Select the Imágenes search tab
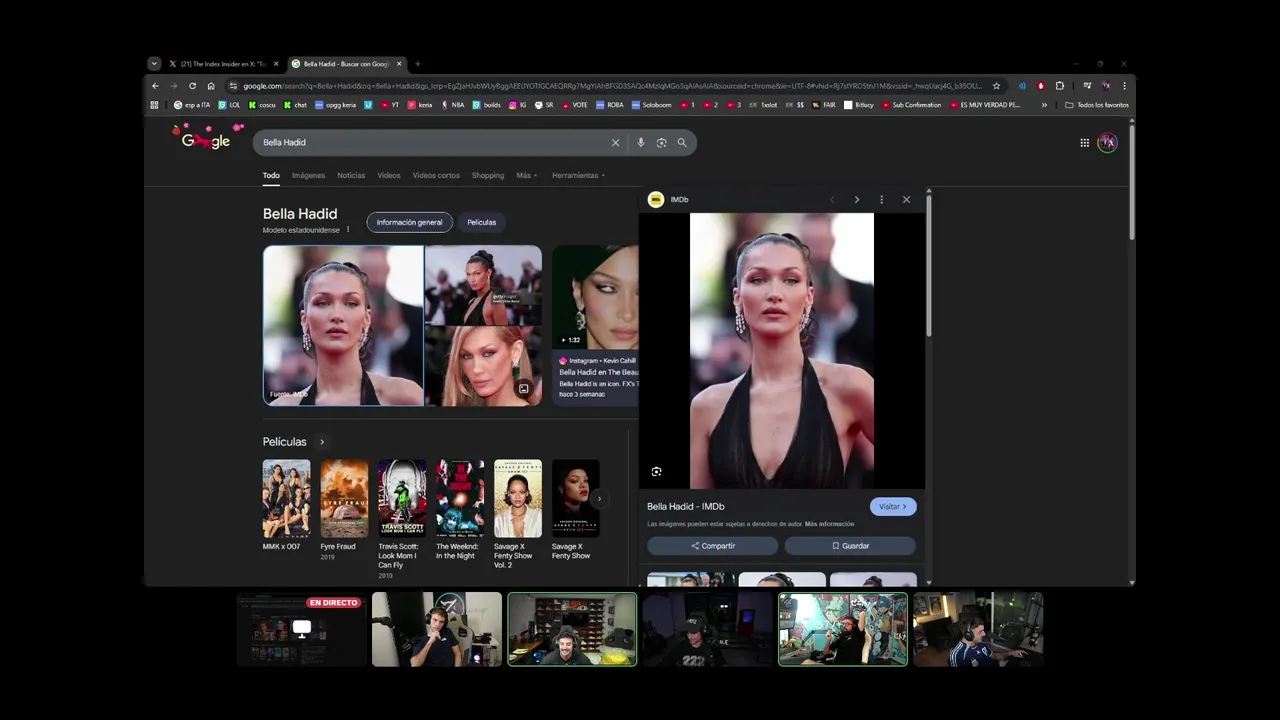1280x720 pixels. pyautogui.click(x=308, y=176)
